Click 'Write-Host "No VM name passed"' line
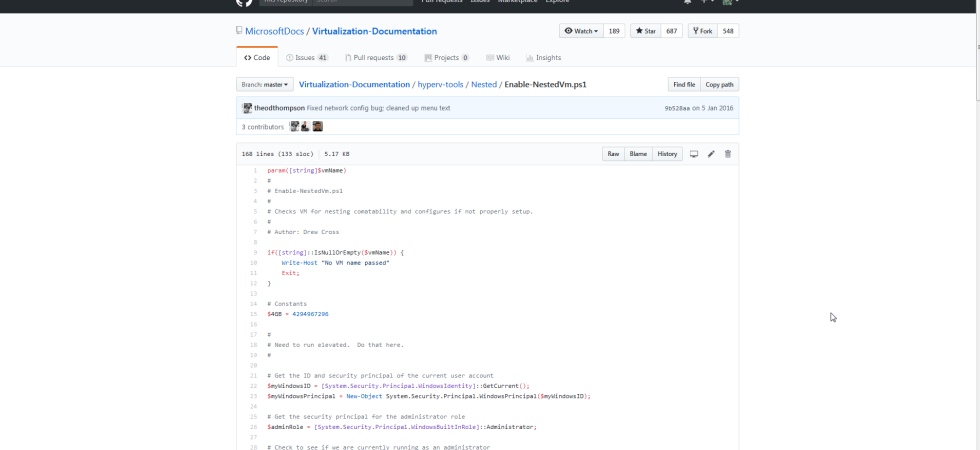The image size is (980, 450). (336, 262)
